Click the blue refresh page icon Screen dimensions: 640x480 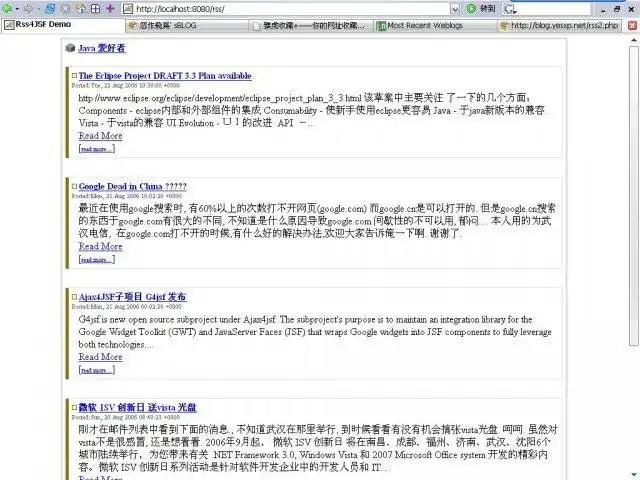click(x=51, y=8)
